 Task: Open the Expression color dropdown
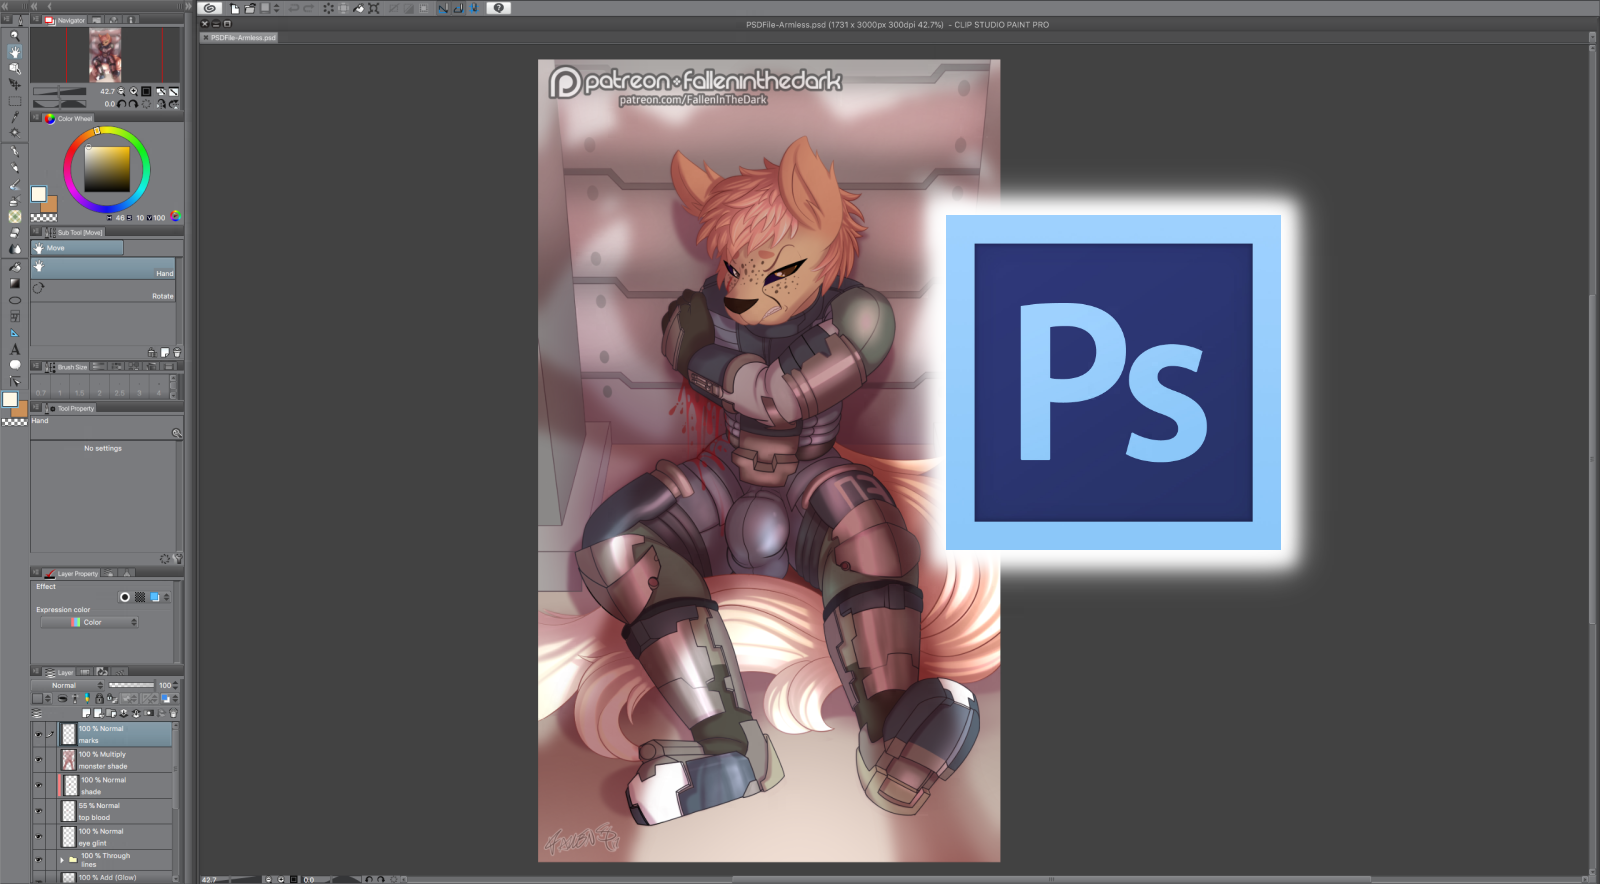pyautogui.click(x=90, y=622)
